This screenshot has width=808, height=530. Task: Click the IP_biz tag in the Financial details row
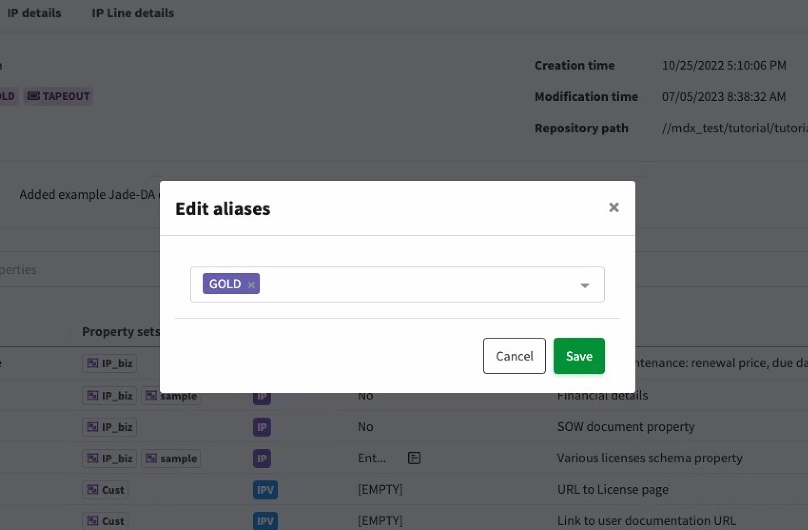tap(109, 396)
